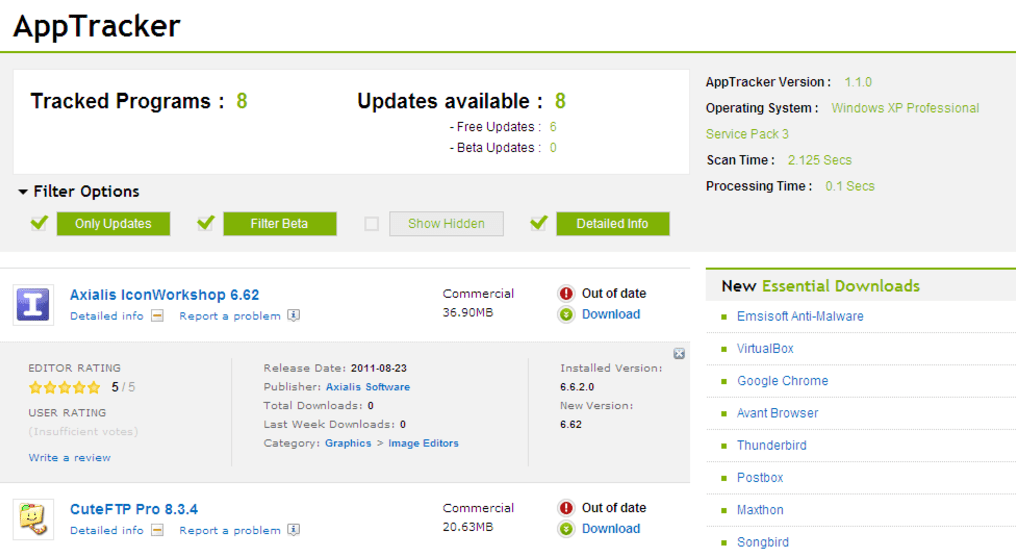Open the Image Editors category link
This screenshot has height=553, width=1016.
[423, 443]
